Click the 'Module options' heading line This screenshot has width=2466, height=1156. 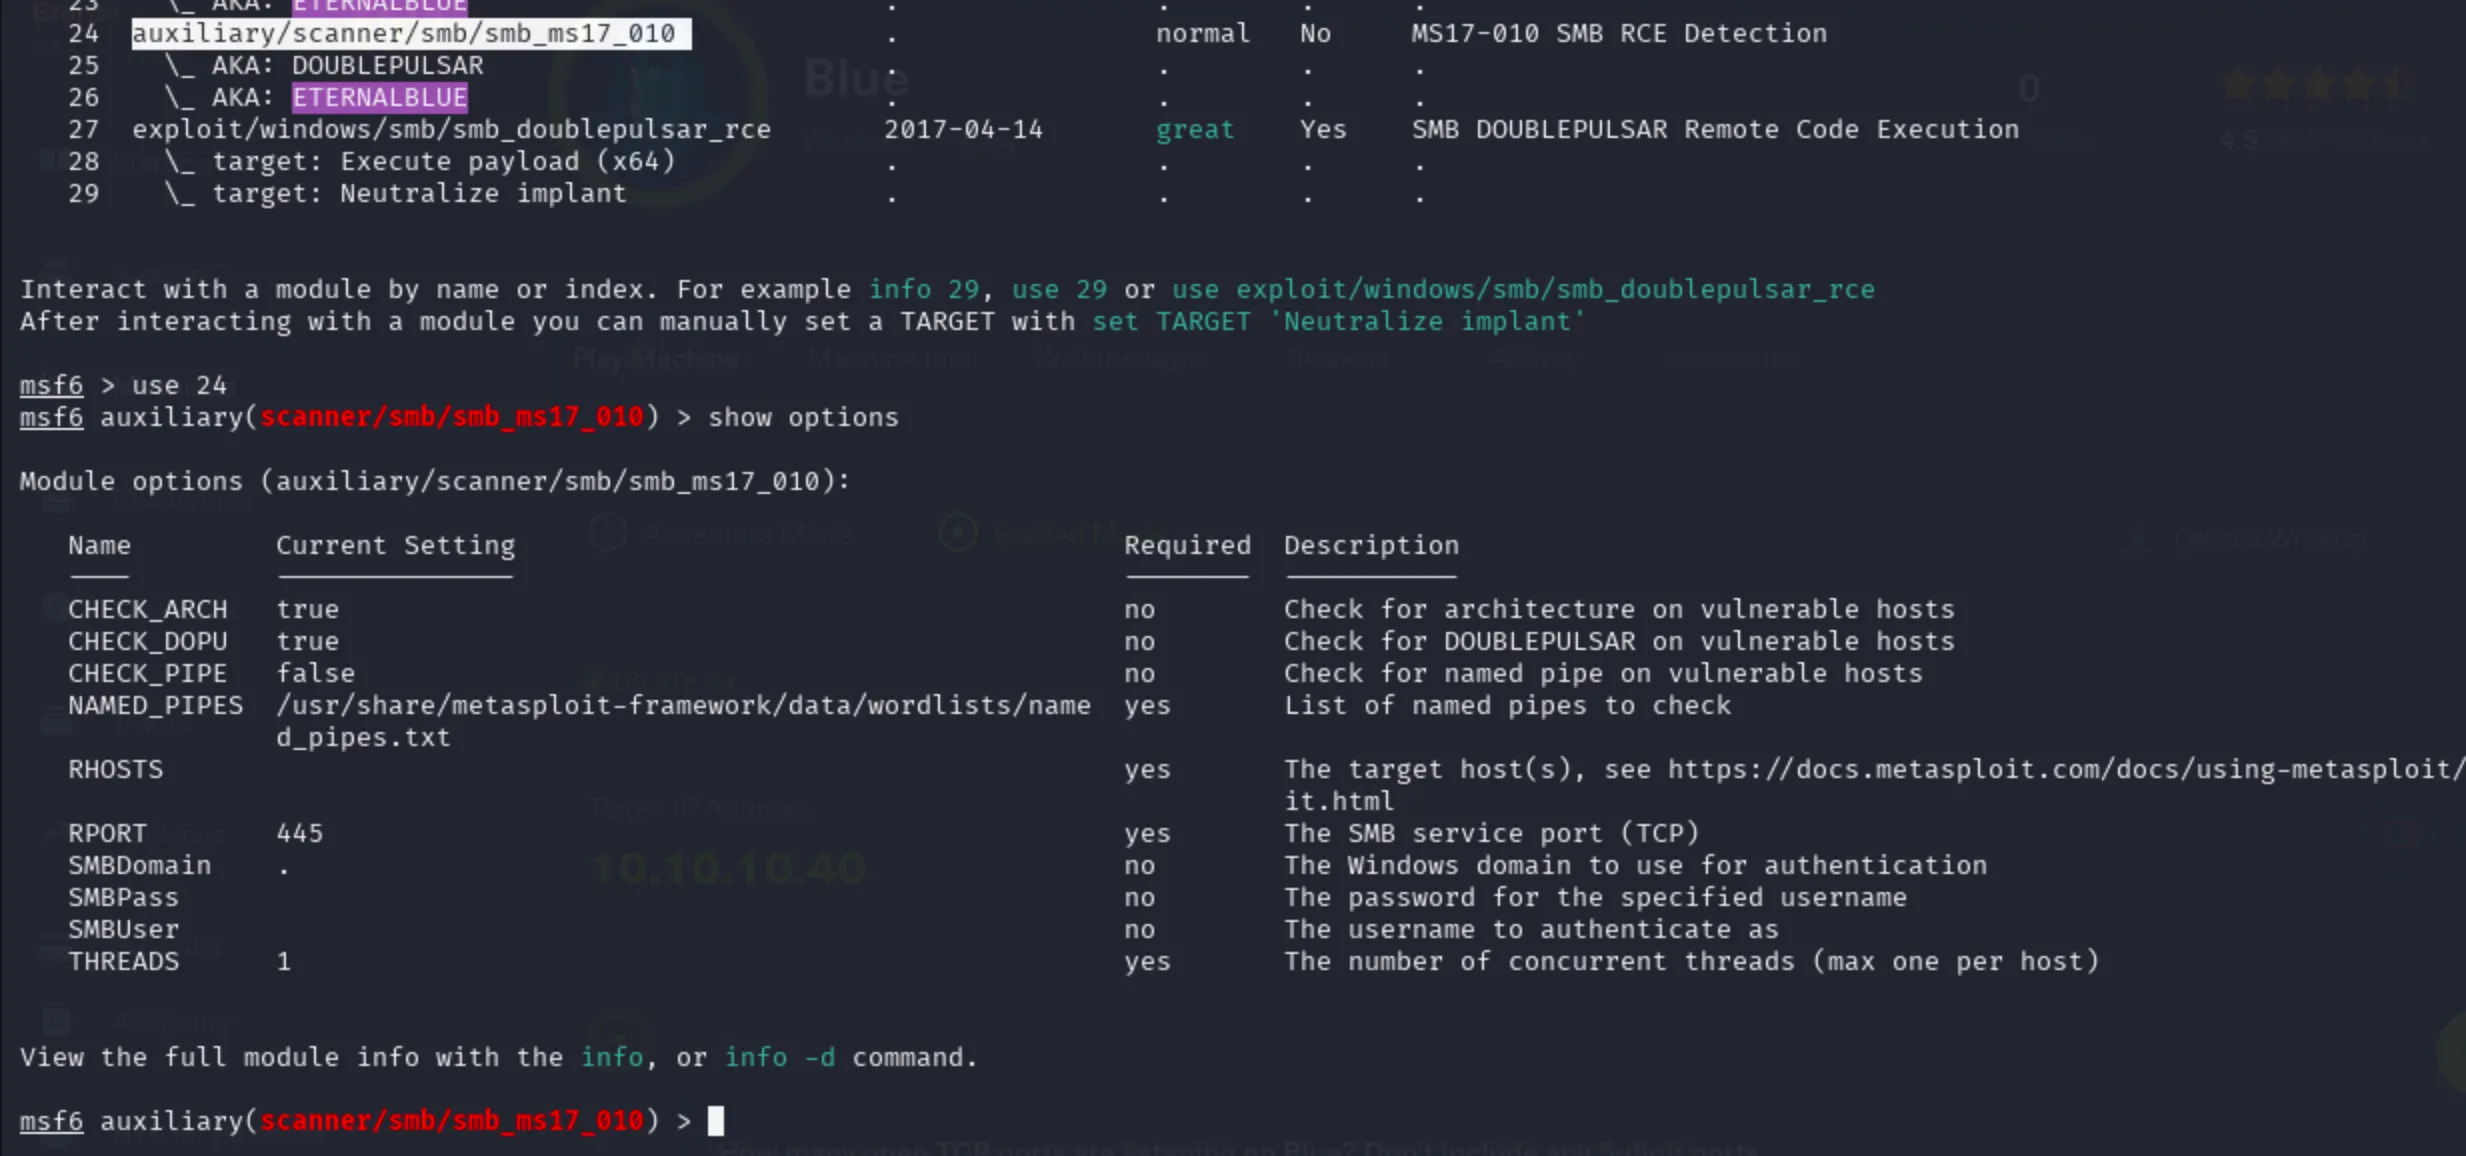(x=435, y=482)
